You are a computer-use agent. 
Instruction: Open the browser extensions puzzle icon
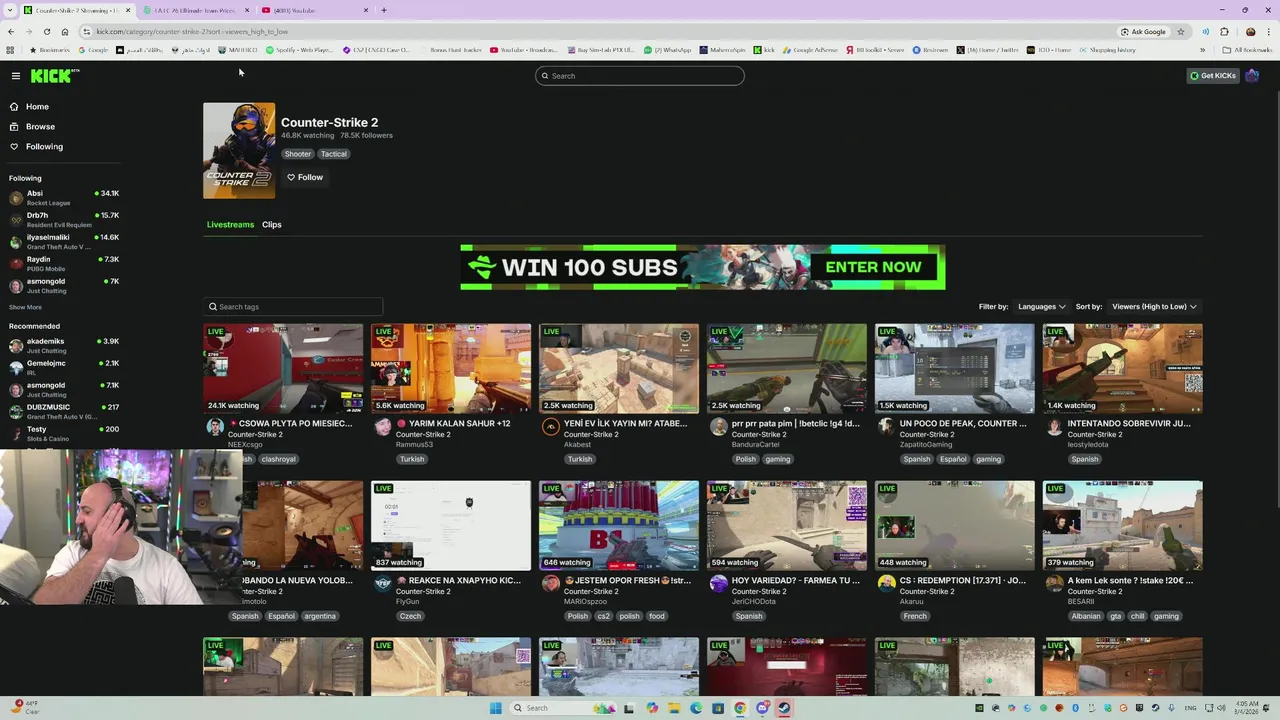tap(1224, 31)
